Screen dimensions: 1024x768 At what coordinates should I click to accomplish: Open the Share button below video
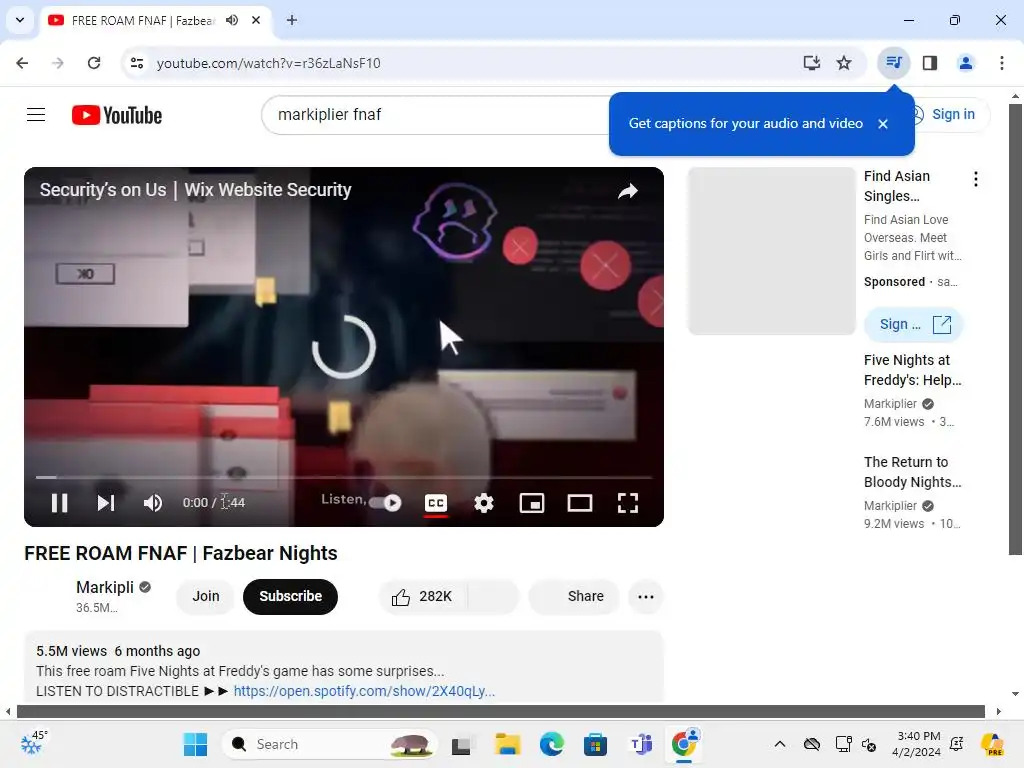point(573,596)
